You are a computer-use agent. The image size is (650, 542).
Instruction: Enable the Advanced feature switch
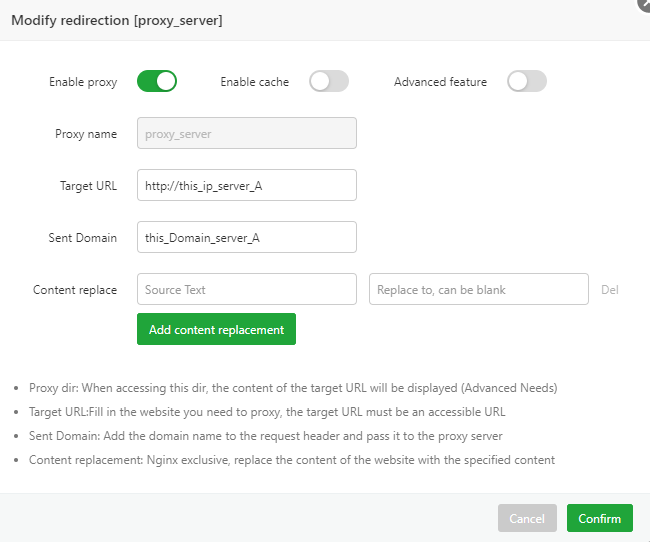[x=526, y=81]
